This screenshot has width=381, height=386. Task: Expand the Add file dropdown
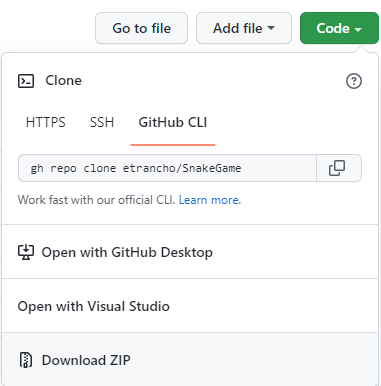click(244, 28)
